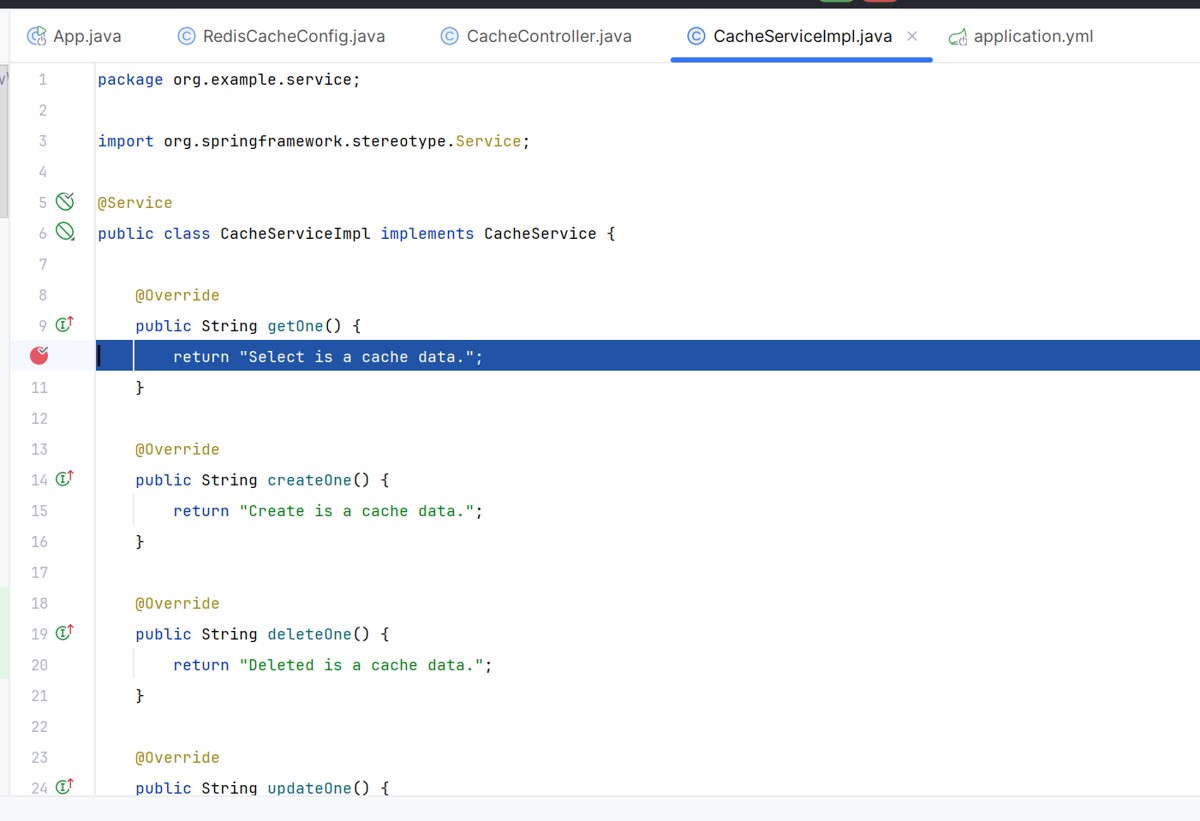The height and width of the screenshot is (821, 1200).
Task: Click implements-method gutter icon beside createOne
Action: point(65,479)
